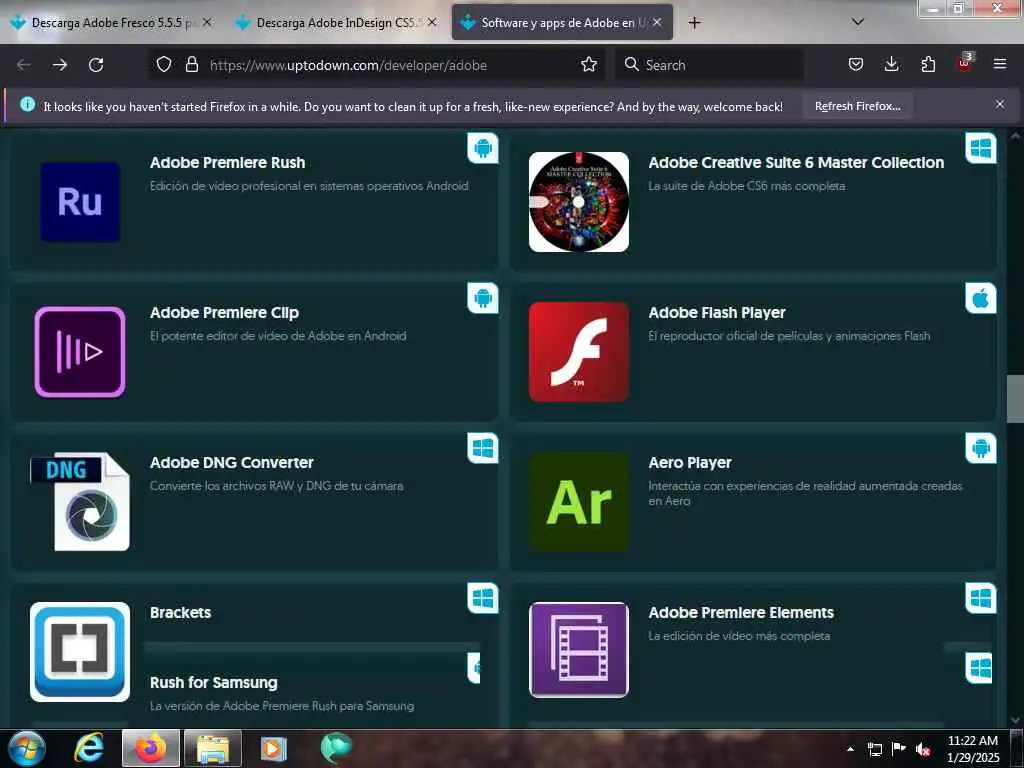Go back to the previous page
This screenshot has height=768, width=1024.
[x=24, y=65]
